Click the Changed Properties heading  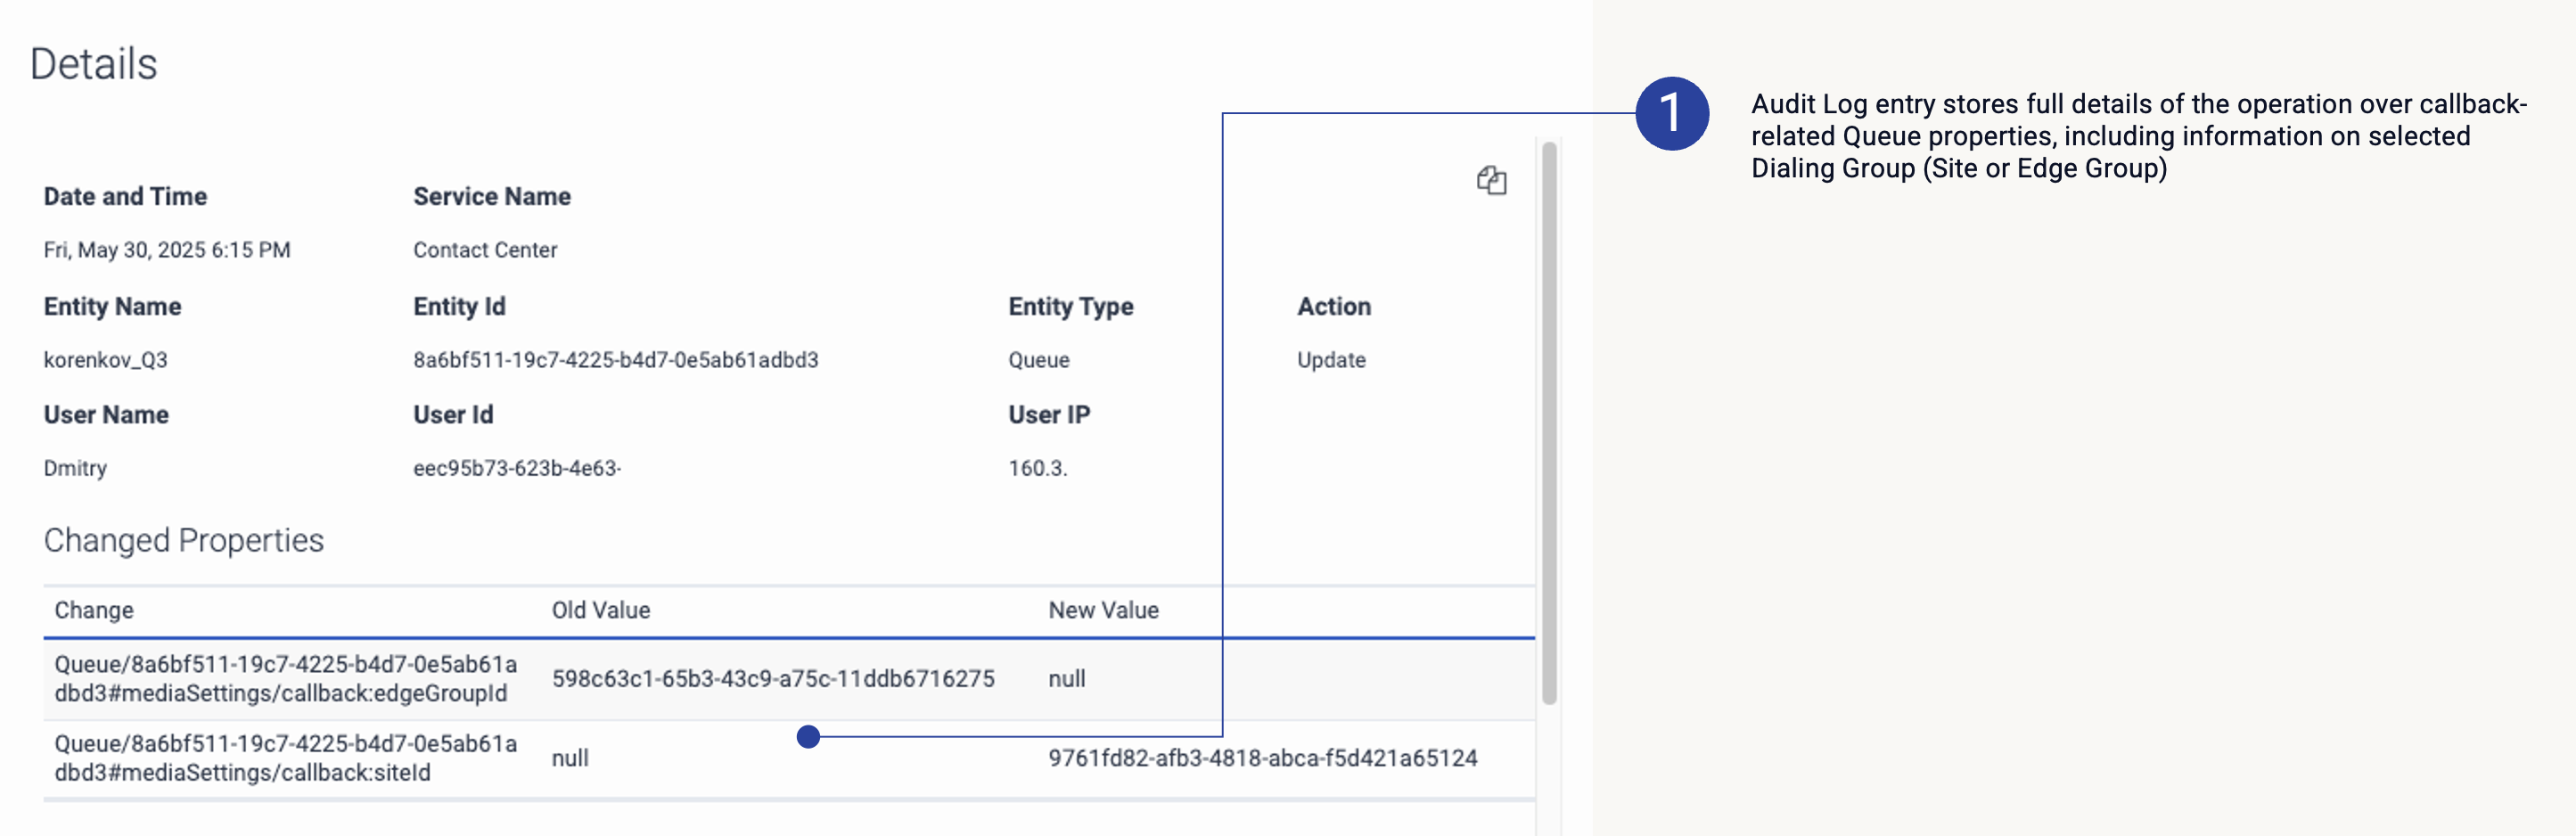pyautogui.click(x=184, y=540)
